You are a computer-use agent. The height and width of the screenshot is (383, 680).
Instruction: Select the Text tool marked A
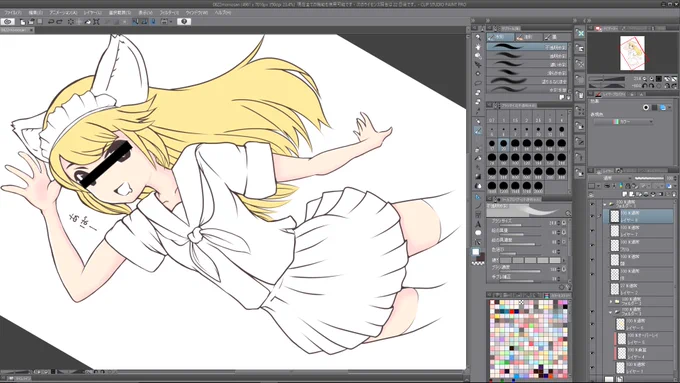(478, 224)
